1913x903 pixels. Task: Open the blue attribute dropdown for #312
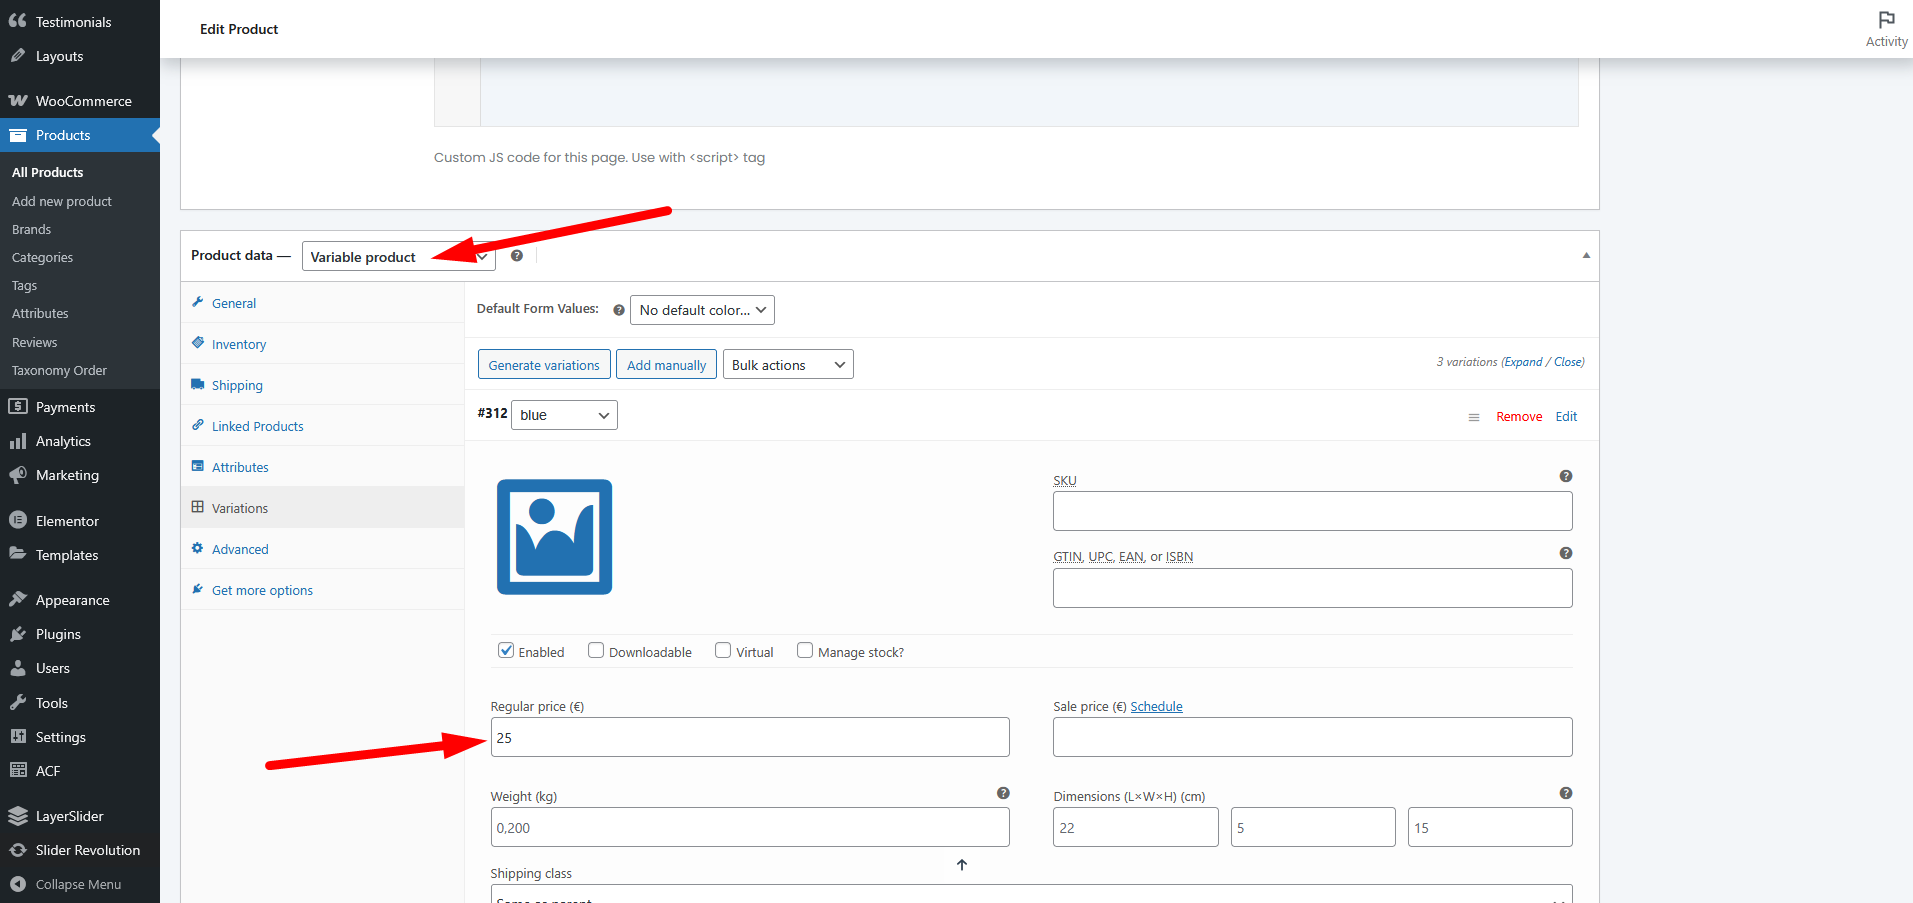coord(564,415)
